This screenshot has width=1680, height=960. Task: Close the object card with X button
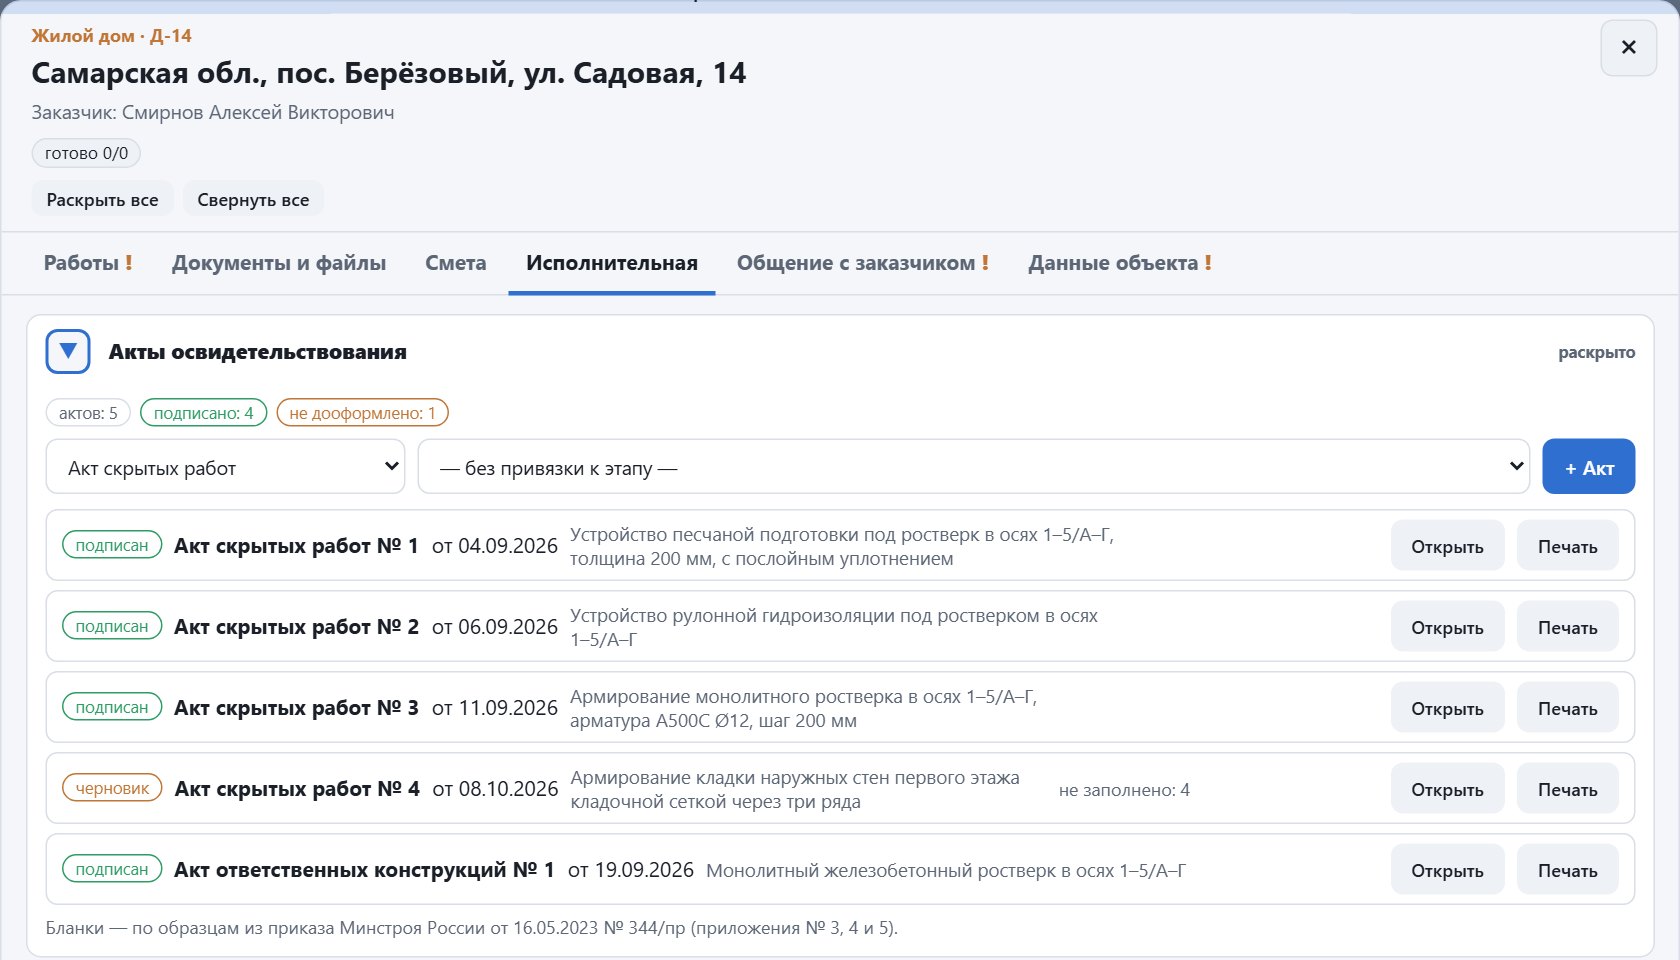[x=1628, y=47]
